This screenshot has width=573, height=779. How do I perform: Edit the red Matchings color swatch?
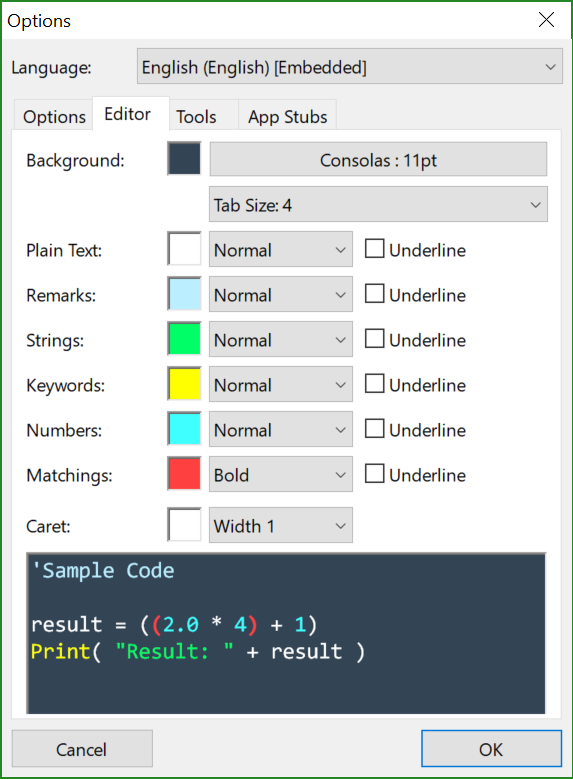click(x=184, y=474)
